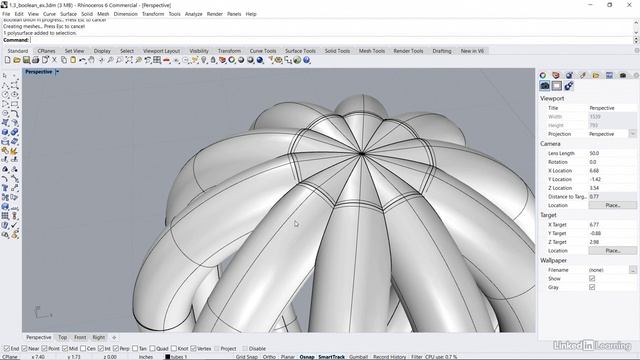640x360 pixels.
Task: Open the Display monitor panel icon
Action: 609,75
